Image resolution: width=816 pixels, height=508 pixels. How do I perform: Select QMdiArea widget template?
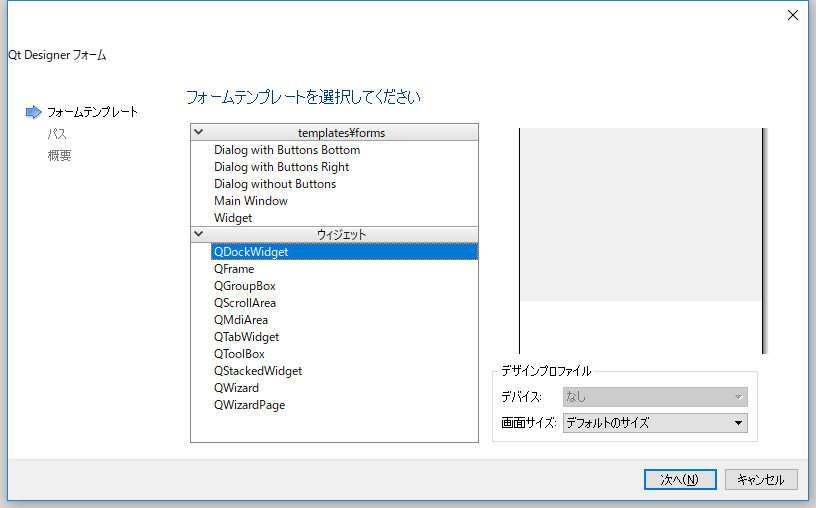click(240, 320)
